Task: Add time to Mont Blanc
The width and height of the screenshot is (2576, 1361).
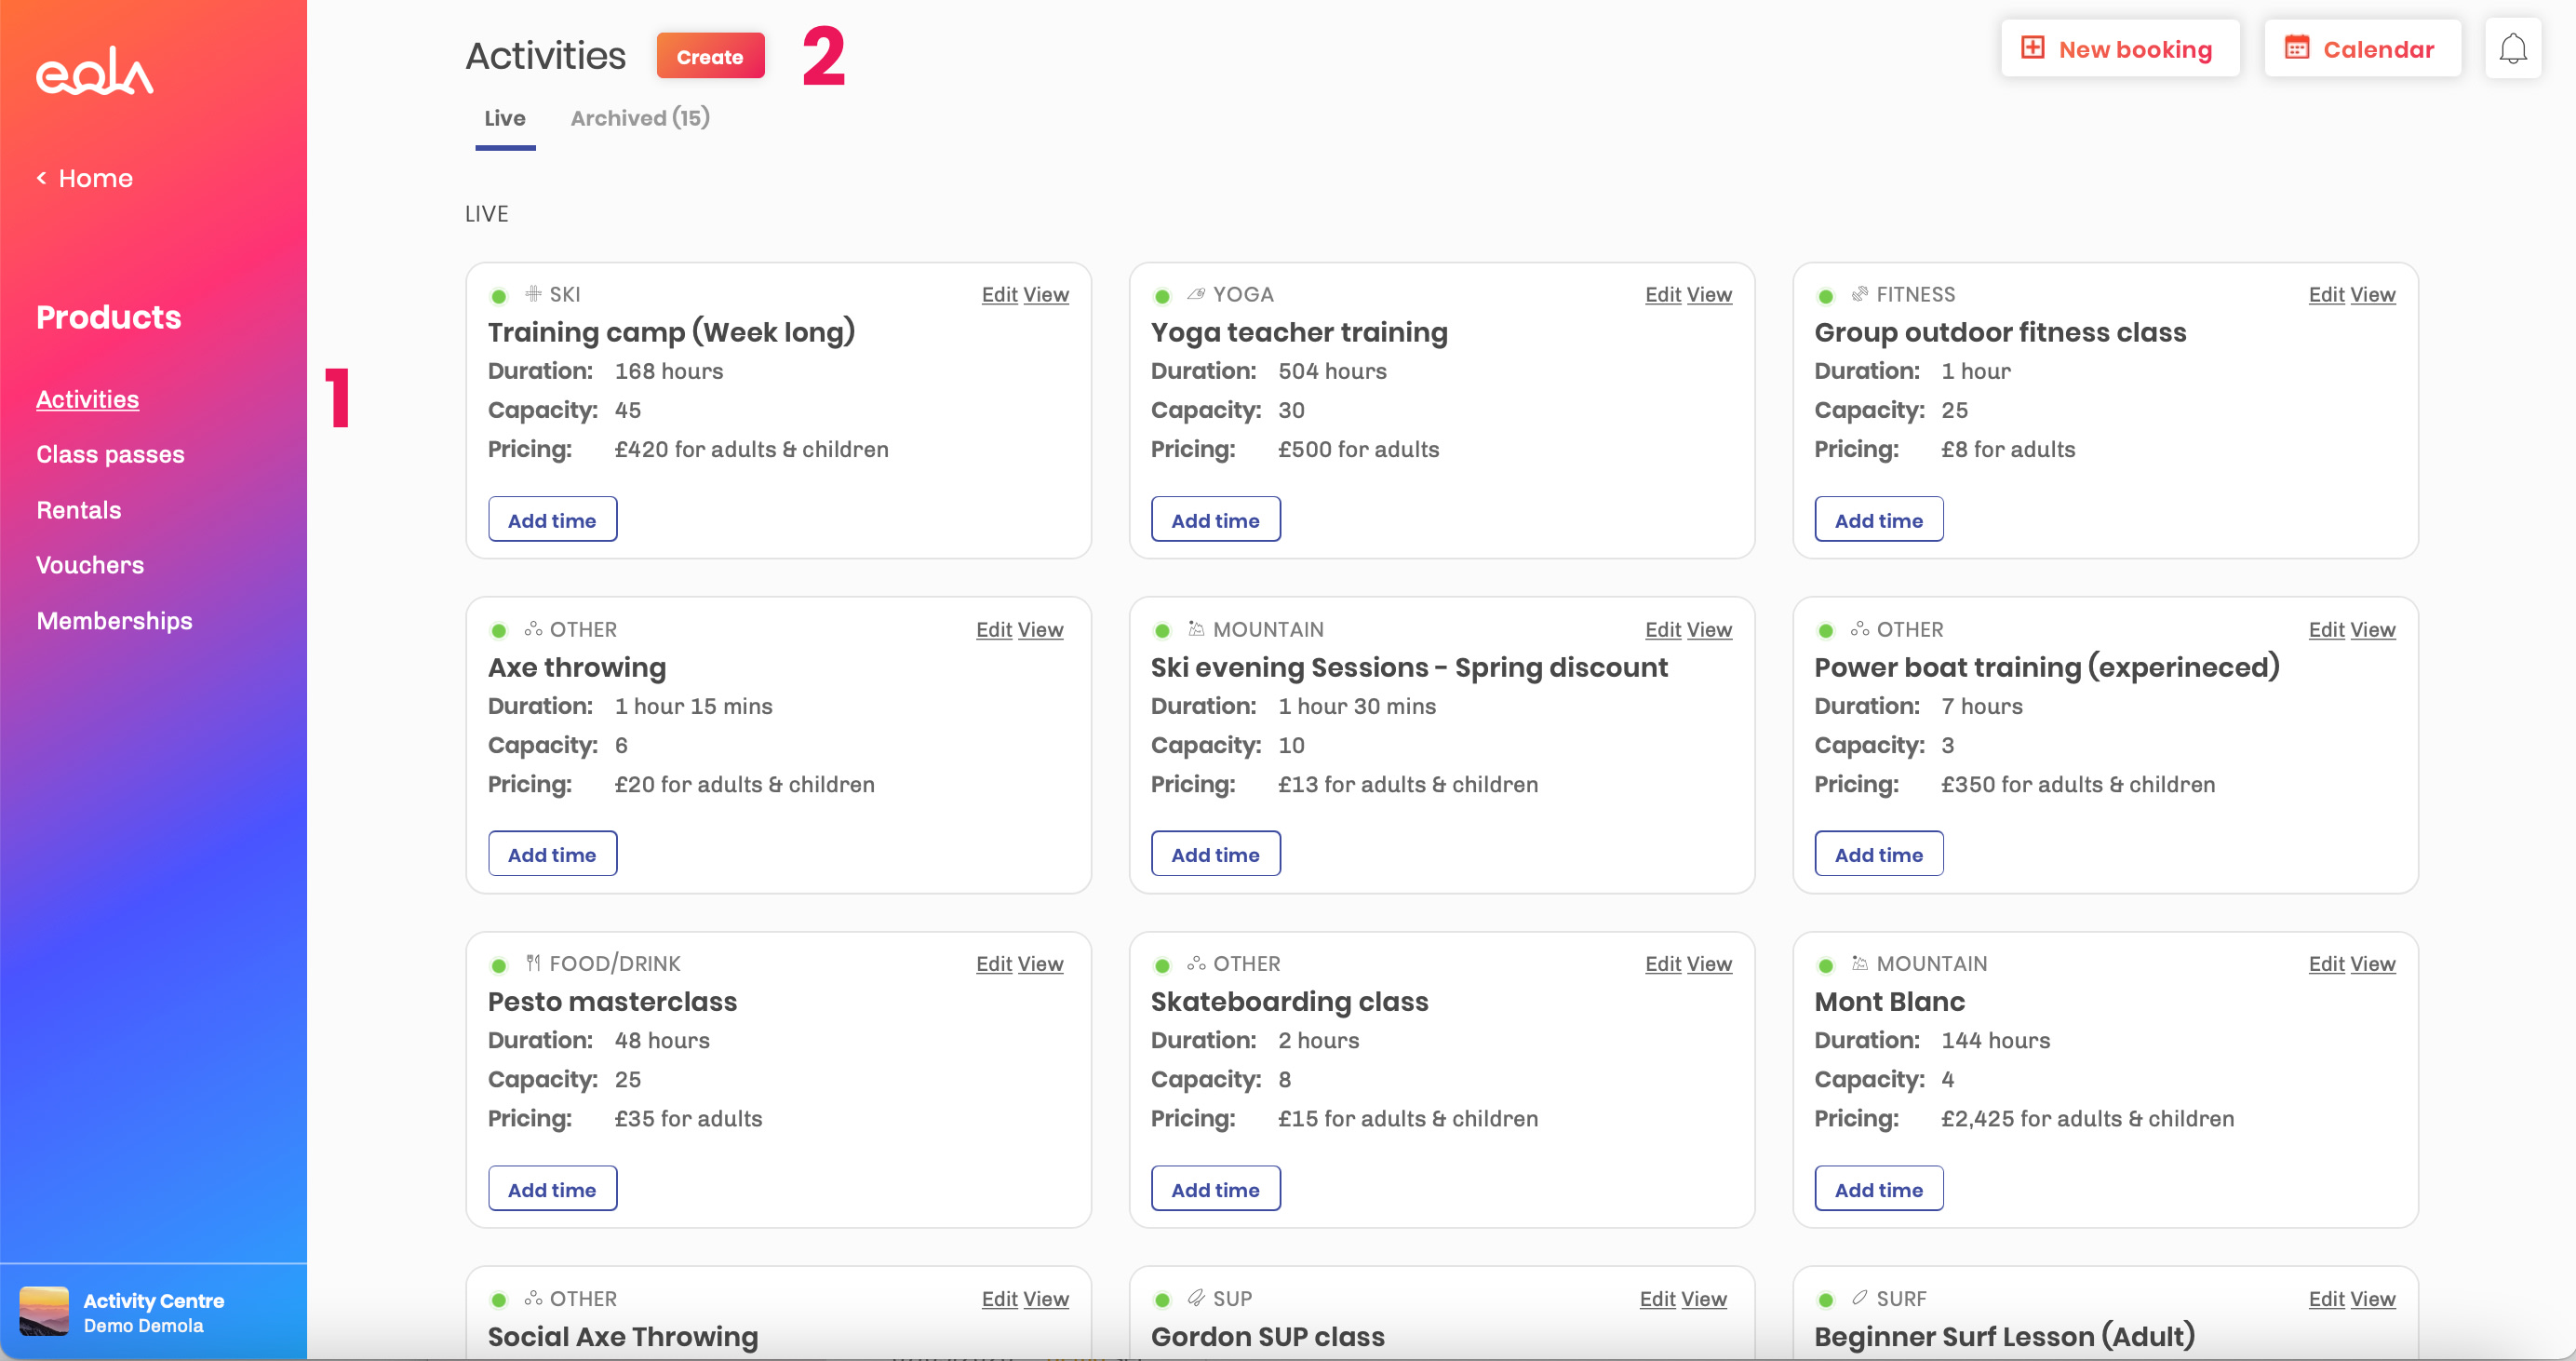Action: tap(1879, 1188)
